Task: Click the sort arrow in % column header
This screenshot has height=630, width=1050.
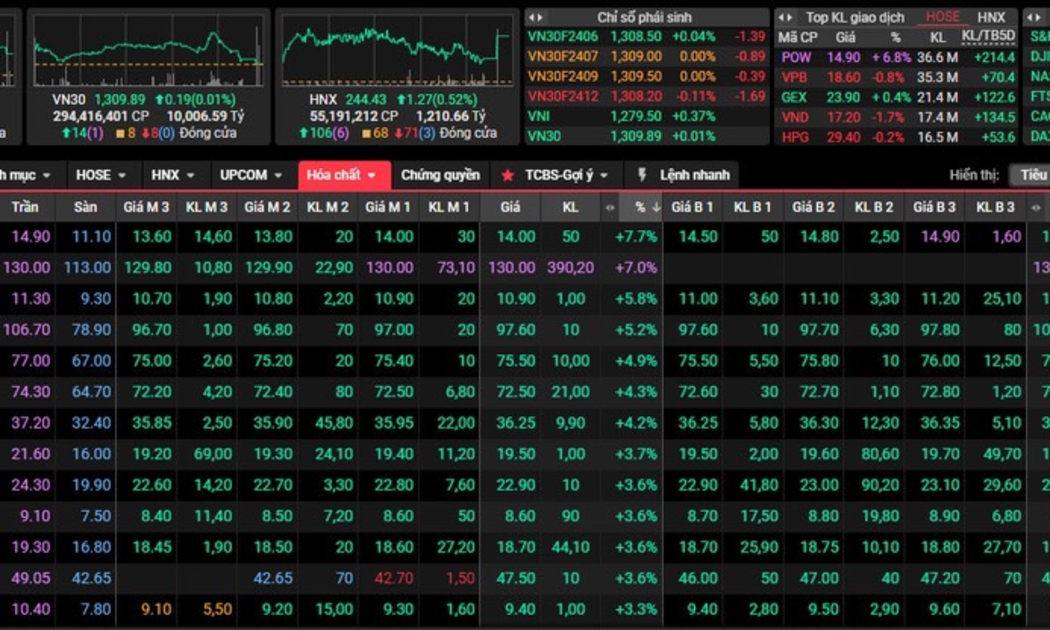Action: pyautogui.click(x=655, y=207)
